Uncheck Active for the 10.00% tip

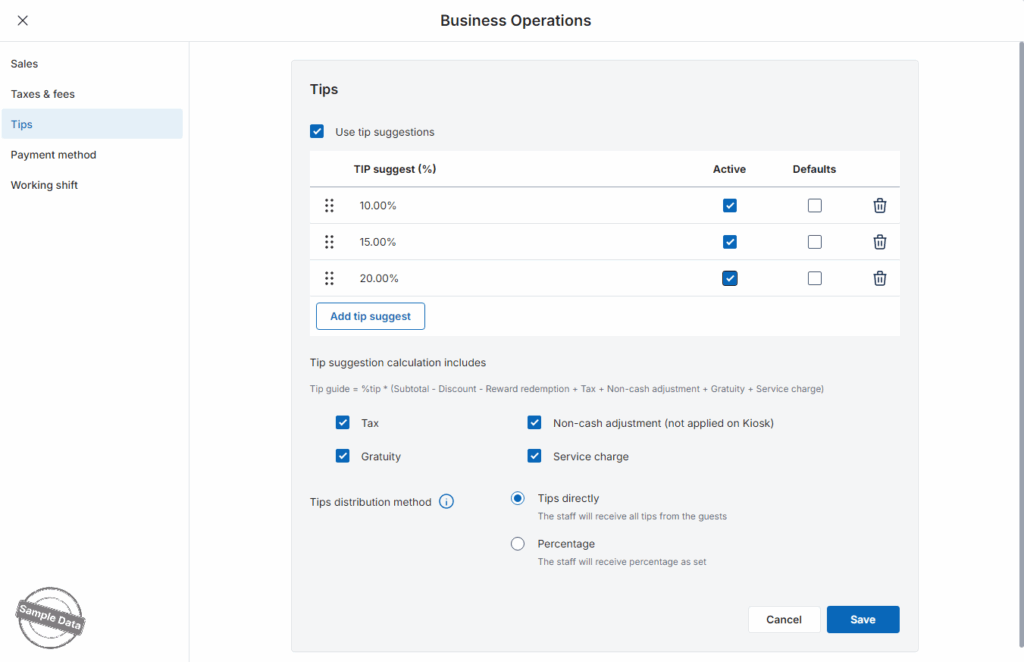click(x=729, y=206)
